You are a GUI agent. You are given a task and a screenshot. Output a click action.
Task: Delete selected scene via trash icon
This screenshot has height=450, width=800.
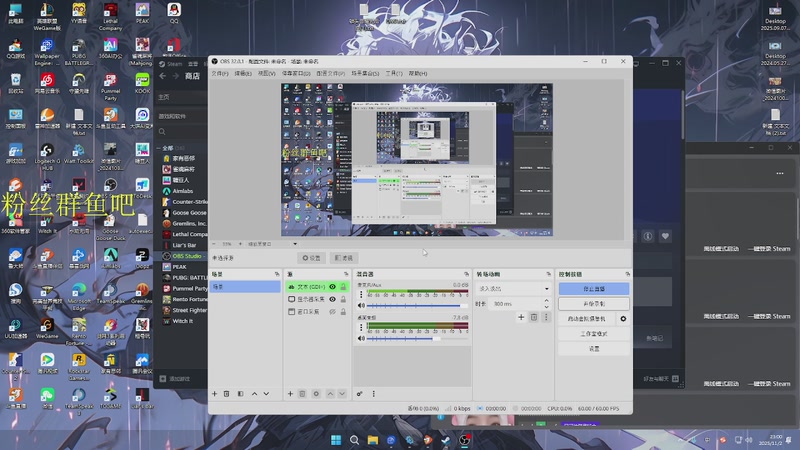click(227, 394)
